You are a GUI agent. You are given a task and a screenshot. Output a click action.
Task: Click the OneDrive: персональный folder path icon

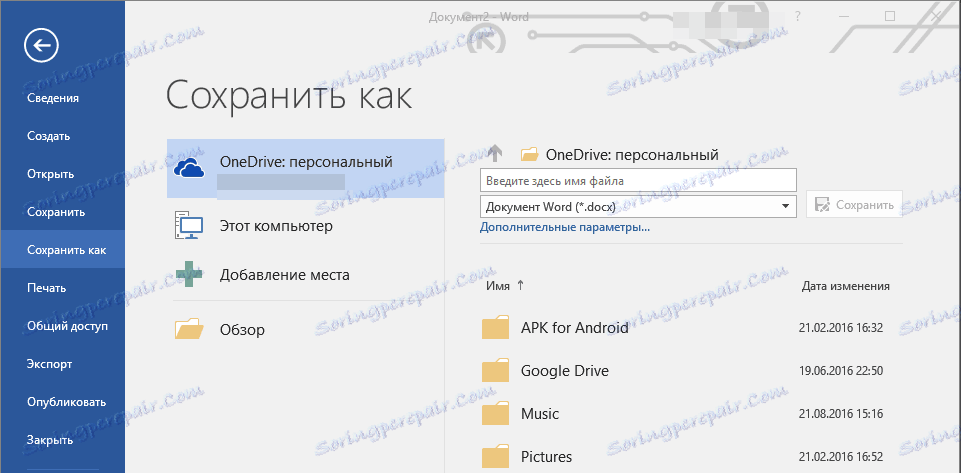pyautogui.click(x=530, y=154)
